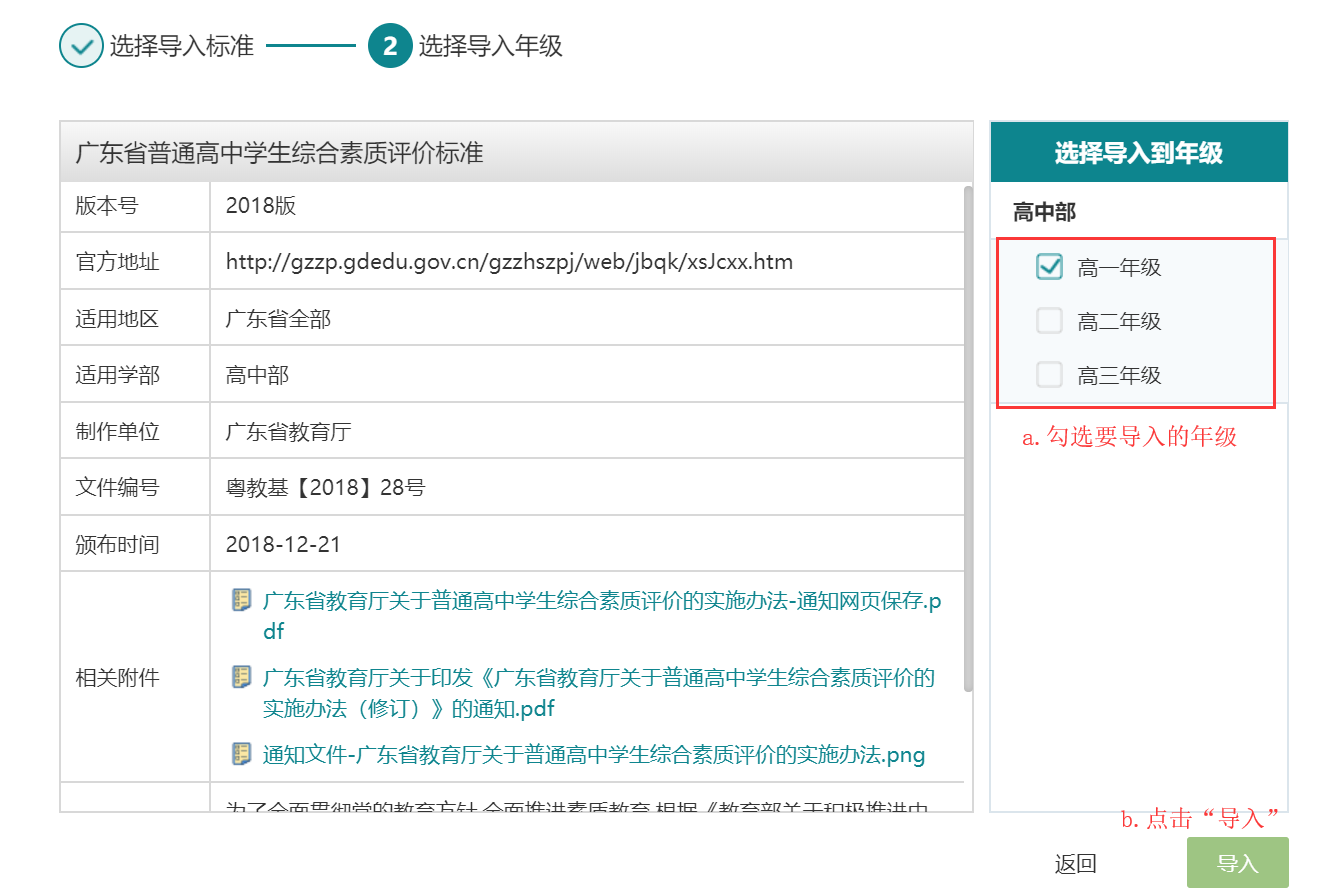The height and width of the screenshot is (890, 1318).
Task: Click the 返回 button
Action: pos(1076,864)
